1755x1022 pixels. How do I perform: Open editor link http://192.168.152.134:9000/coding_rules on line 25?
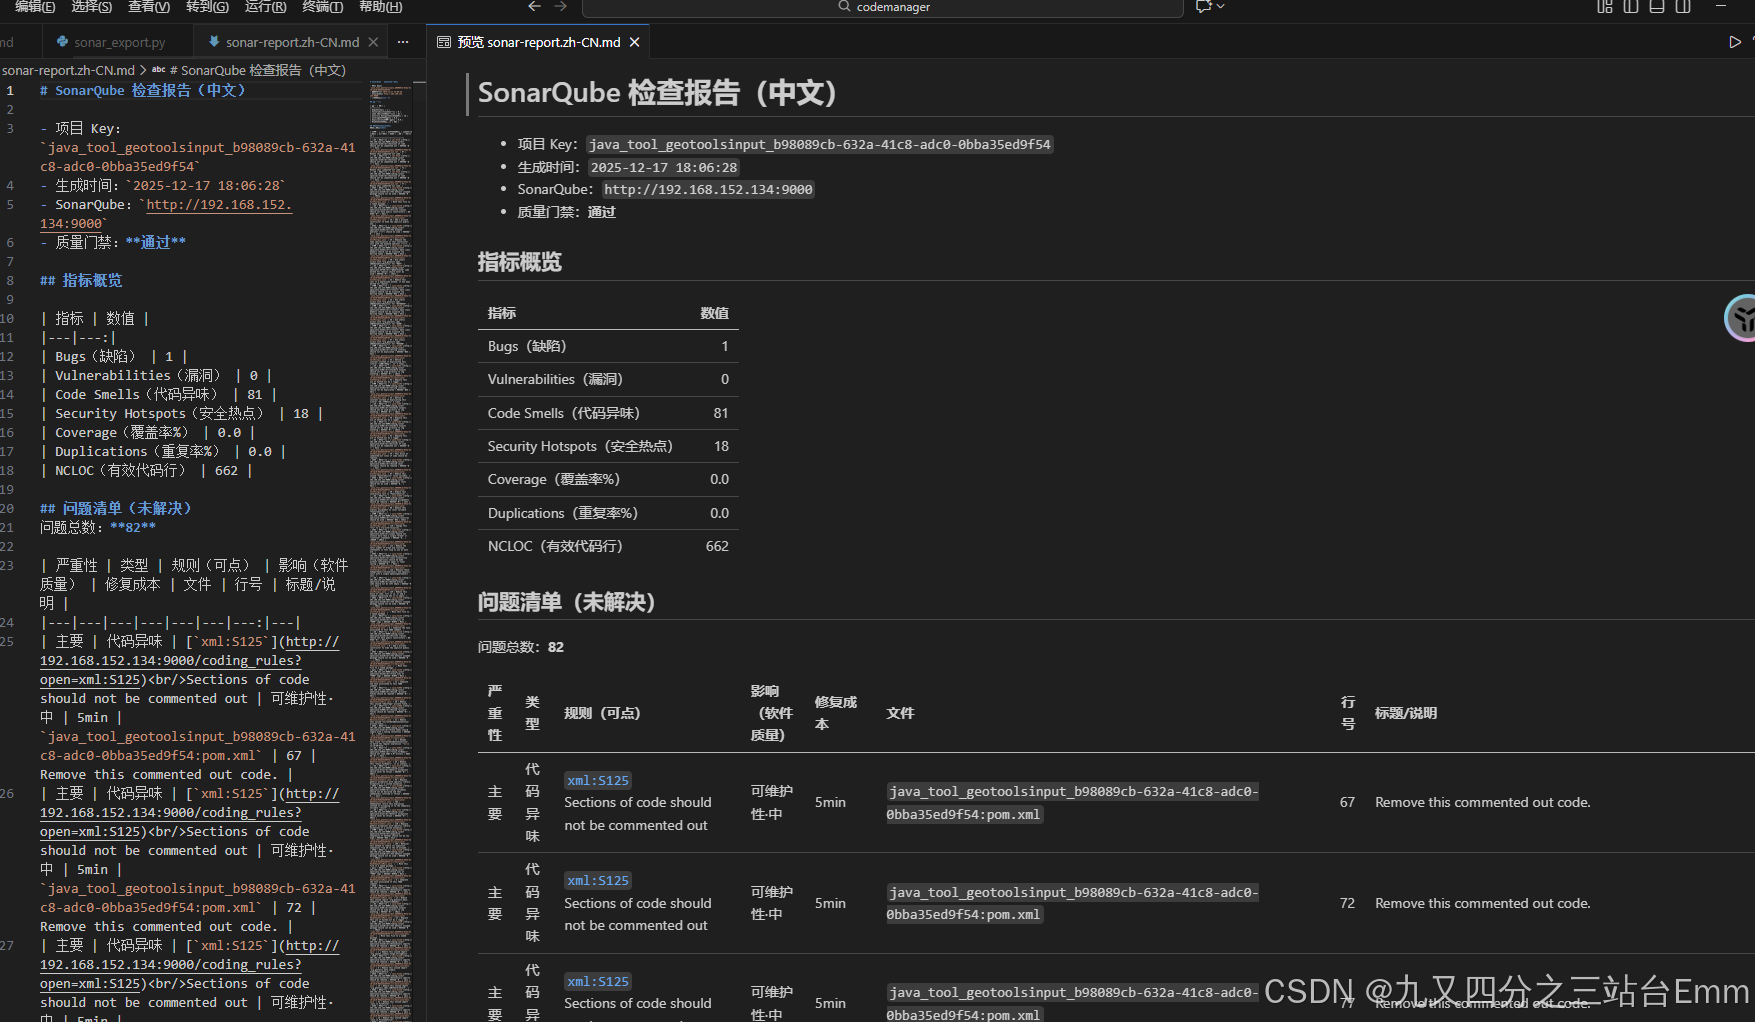pyautogui.click(x=170, y=660)
